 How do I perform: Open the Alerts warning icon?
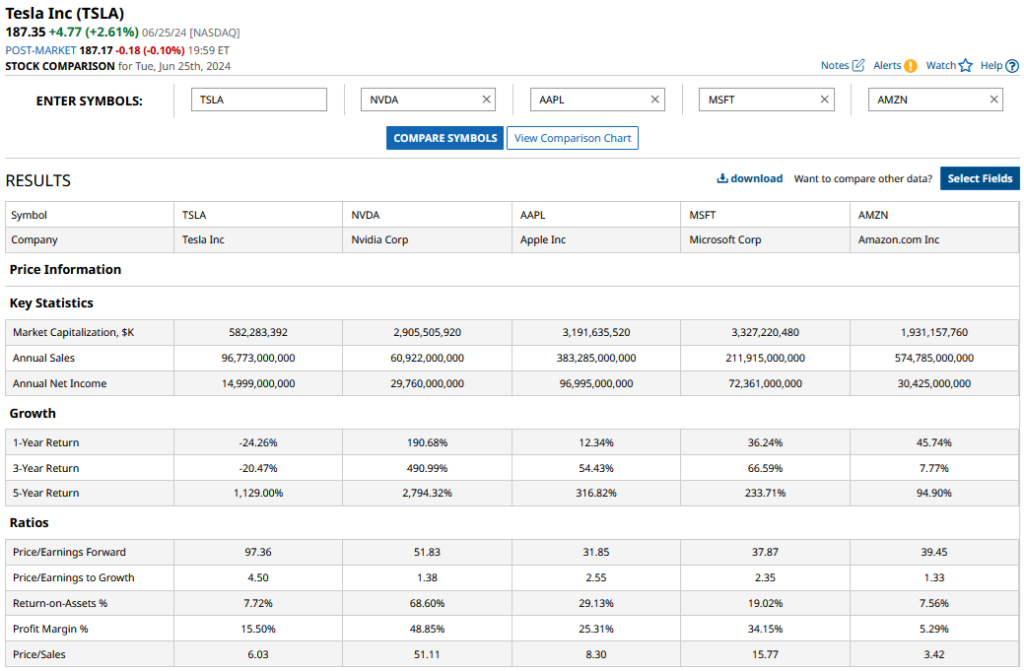(x=910, y=66)
